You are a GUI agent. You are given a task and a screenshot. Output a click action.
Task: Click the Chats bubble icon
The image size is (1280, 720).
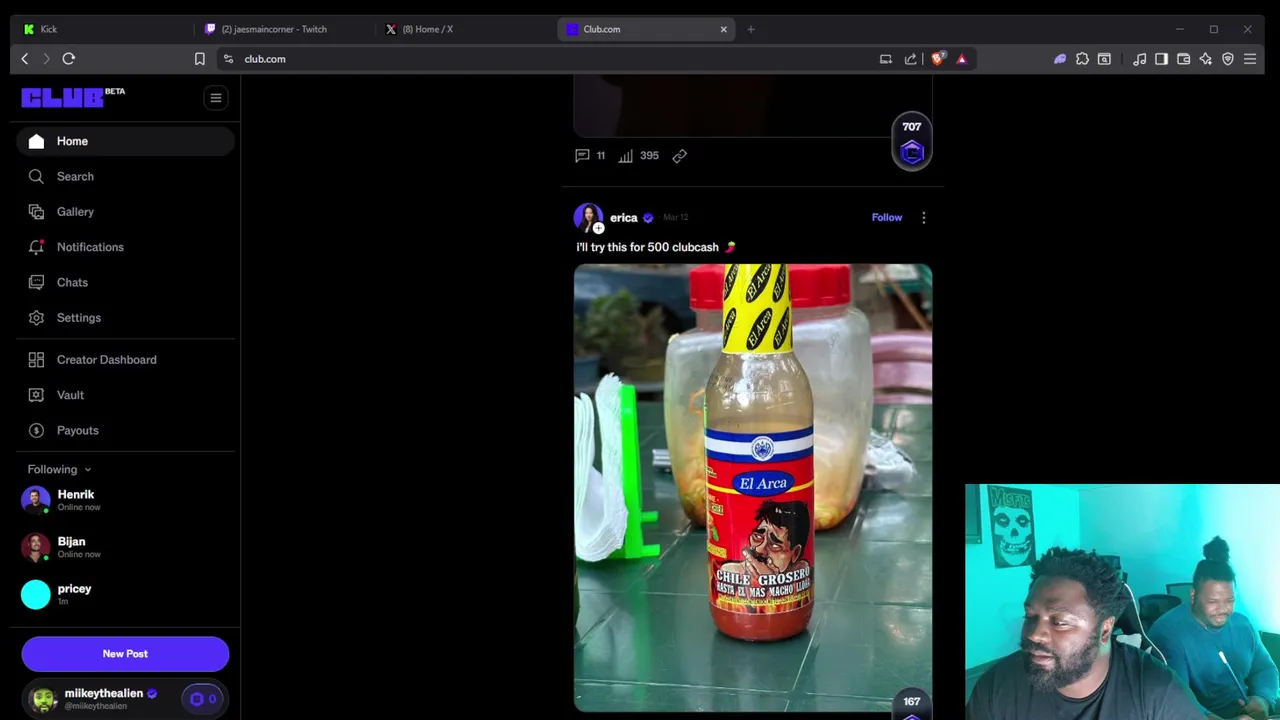click(x=36, y=282)
